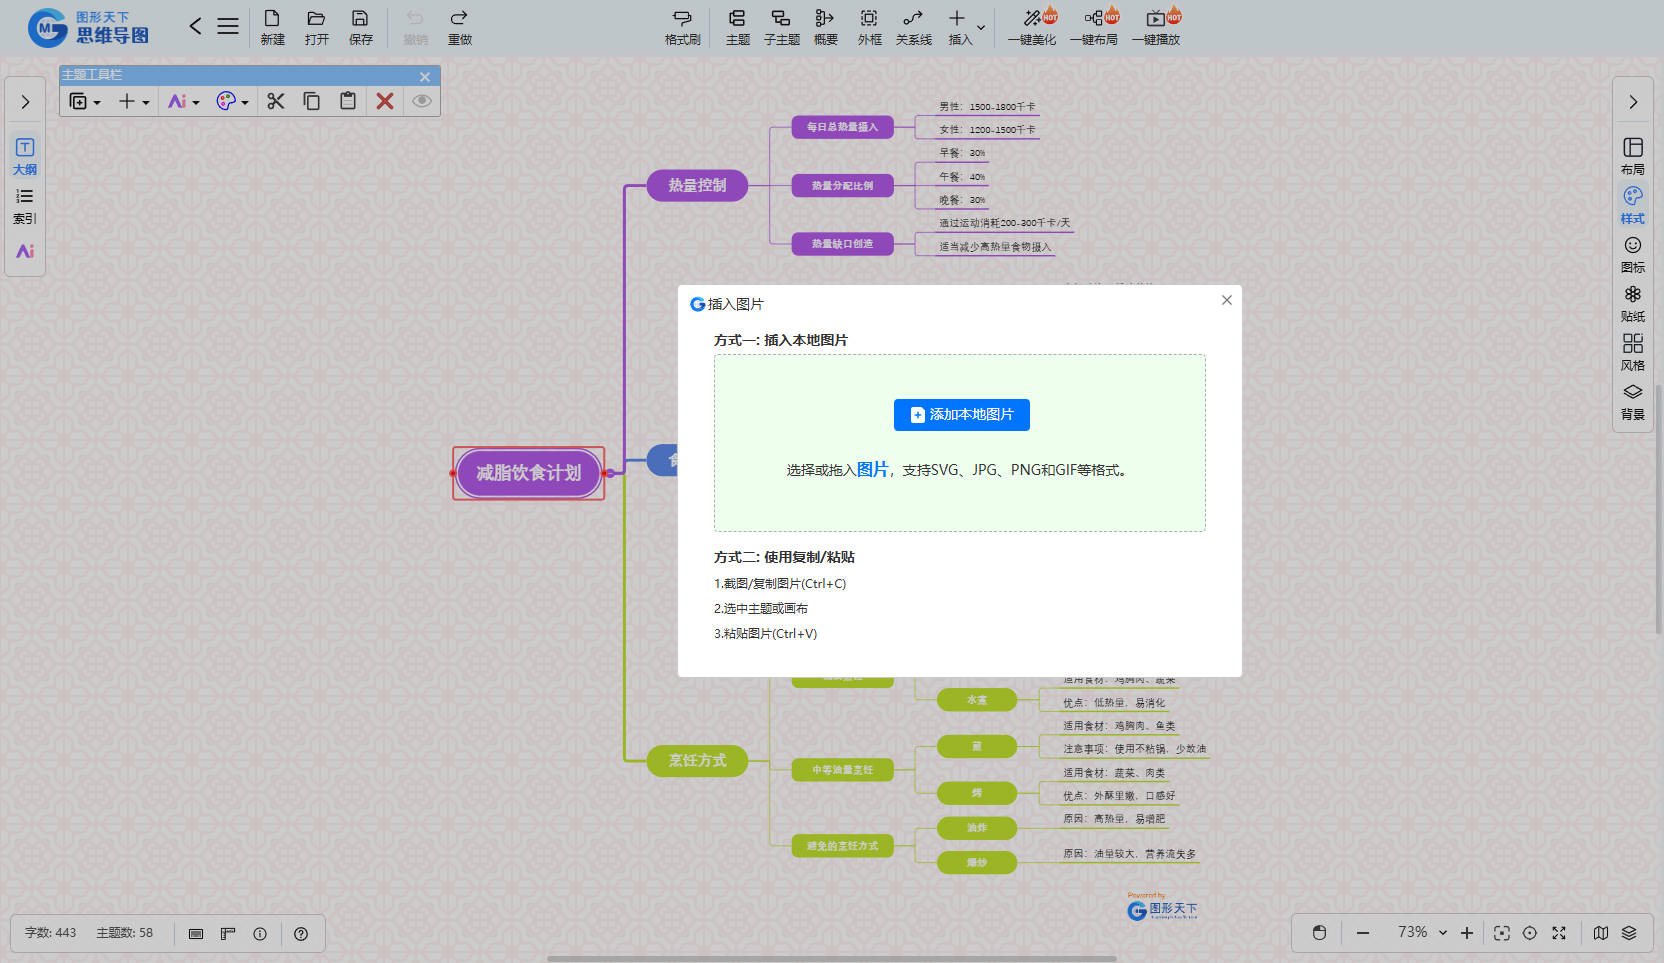Screen dimensions: 1664x963
Task: Click the scissors cut icon
Action: point(276,101)
